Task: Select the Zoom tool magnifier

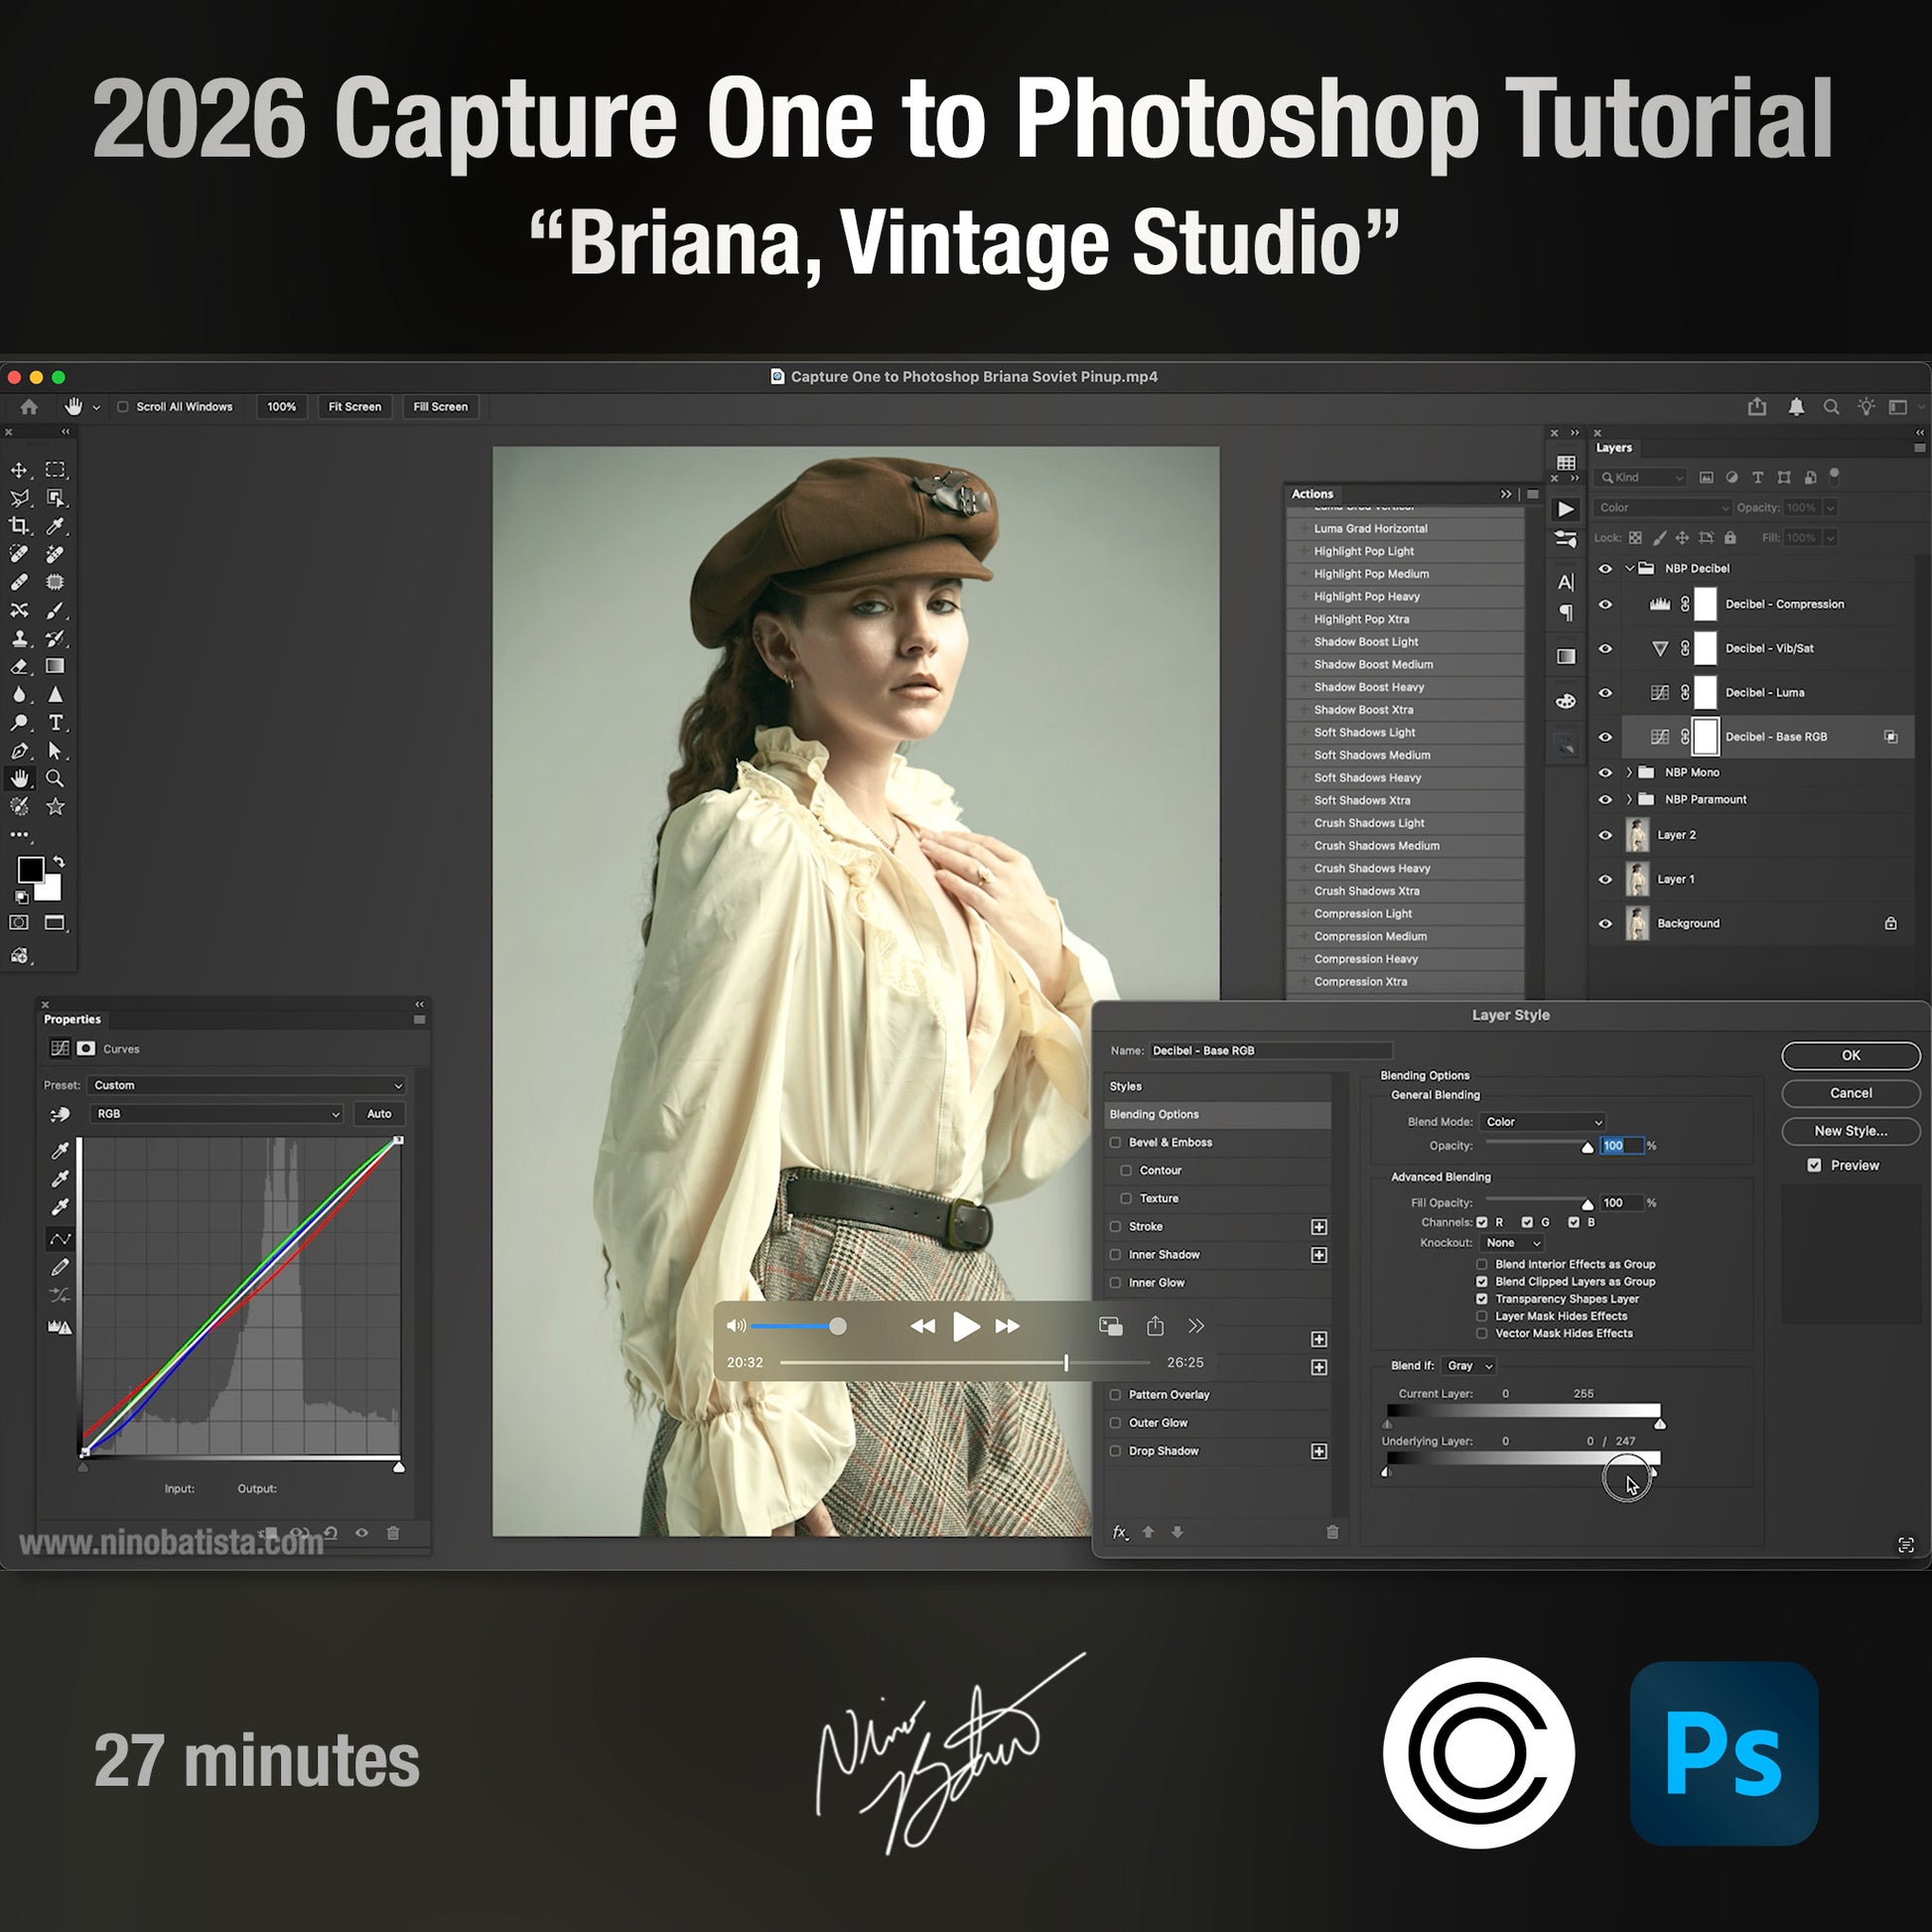Action: coord(56,778)
